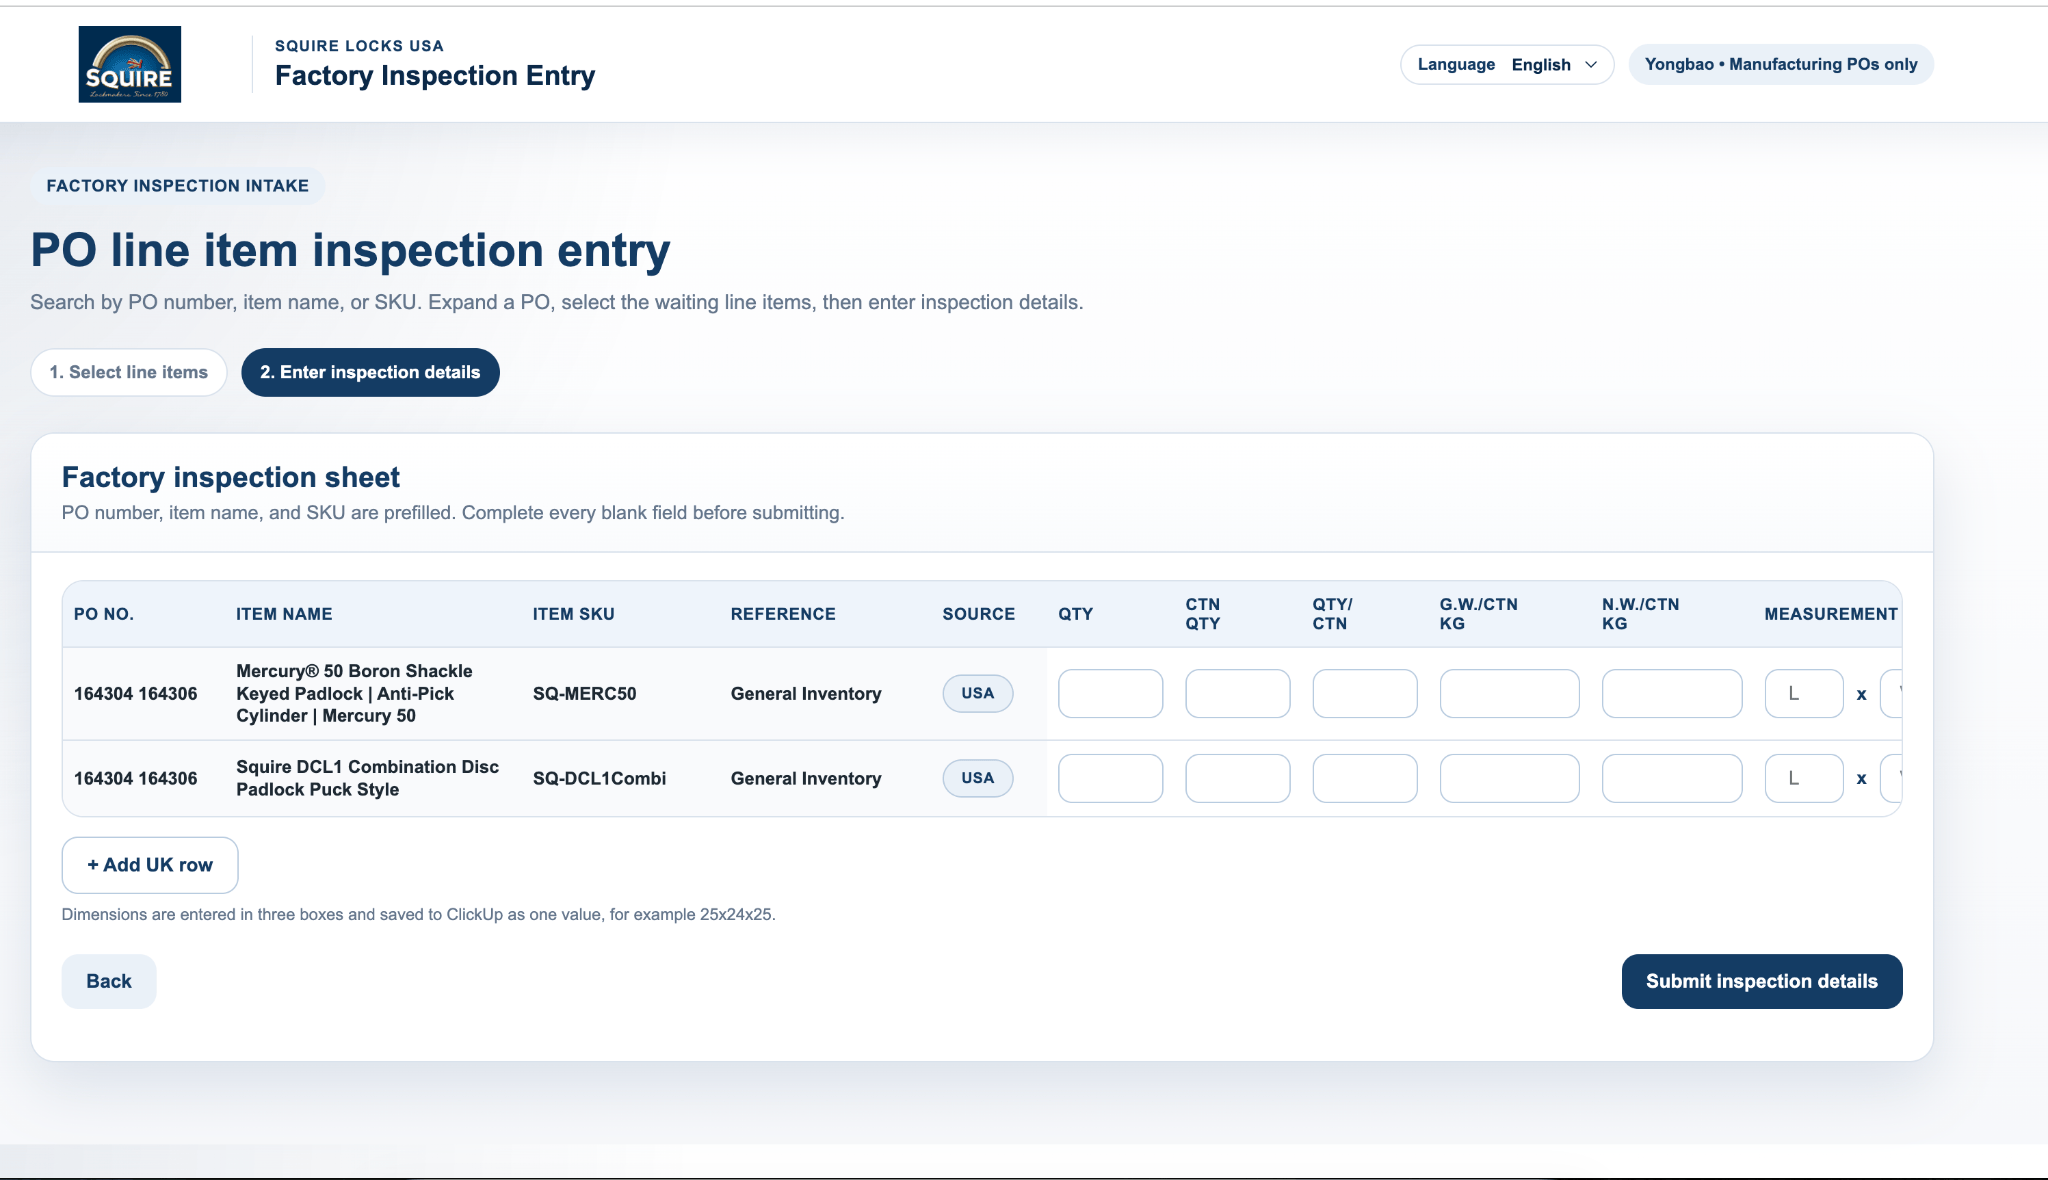The width and height of the screenshot is (2048, 1180).
Task: Click G.W./CTN KG field for SQ-DCL1Combi row
Action: (1509, 778)
